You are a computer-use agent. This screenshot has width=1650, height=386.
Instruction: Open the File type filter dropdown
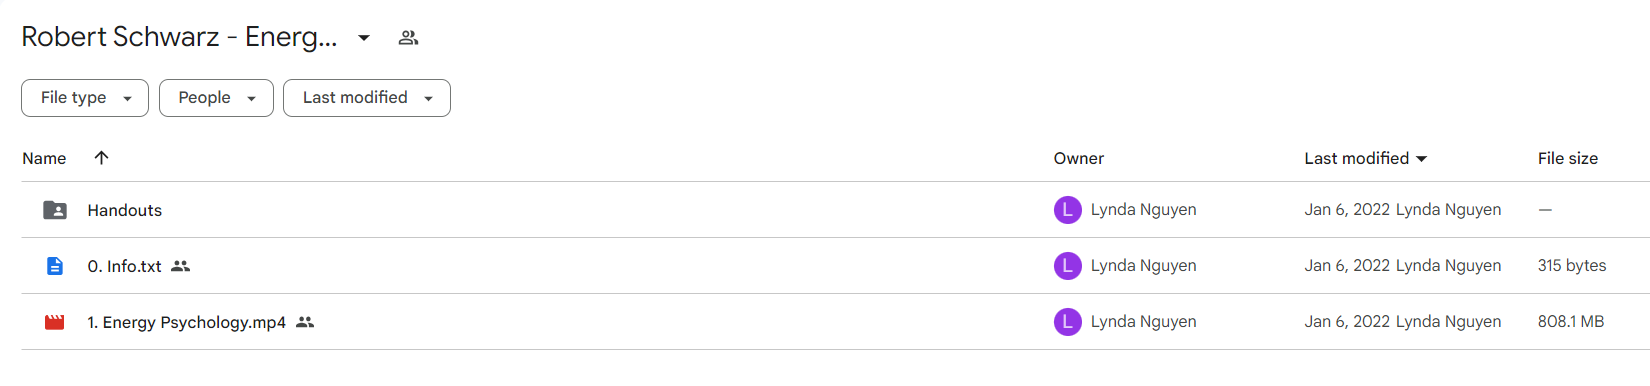point(85,98)
